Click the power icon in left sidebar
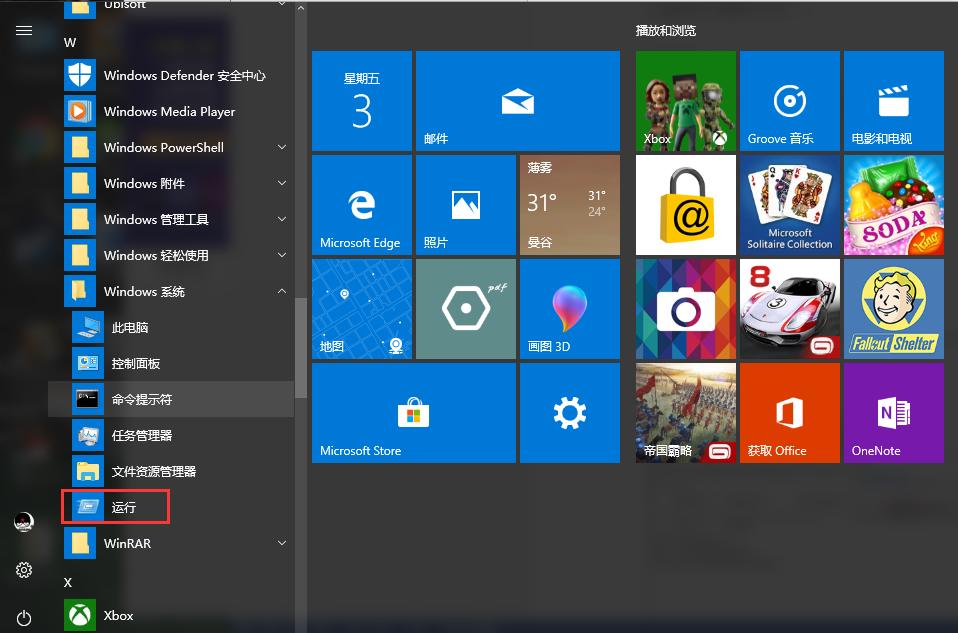The width and height of the screenshot is (958, 633). [24, 619]
